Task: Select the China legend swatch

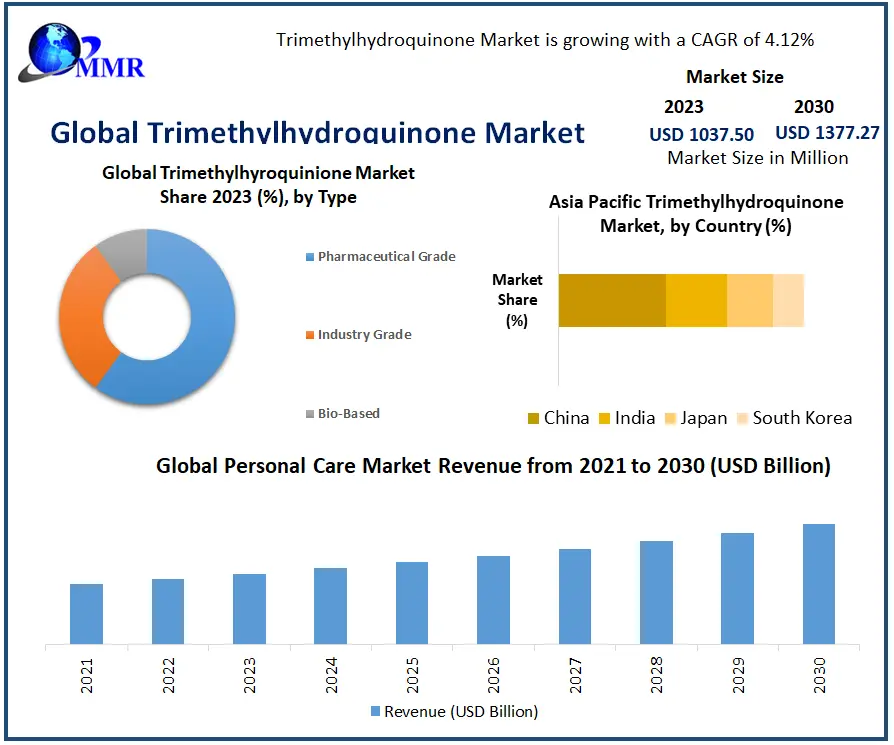Action: pyautogui.click(x=533, y=419)
